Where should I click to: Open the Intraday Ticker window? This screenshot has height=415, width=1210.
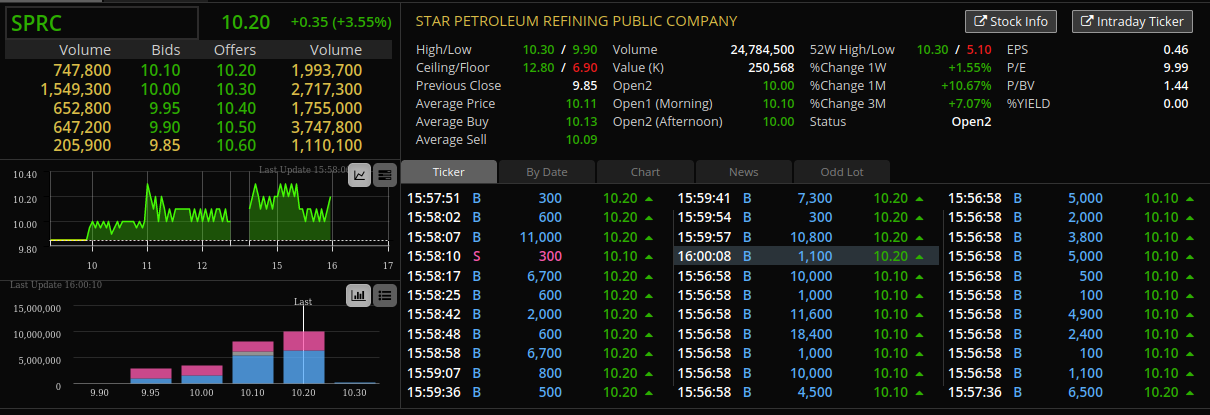point(1132,21)
